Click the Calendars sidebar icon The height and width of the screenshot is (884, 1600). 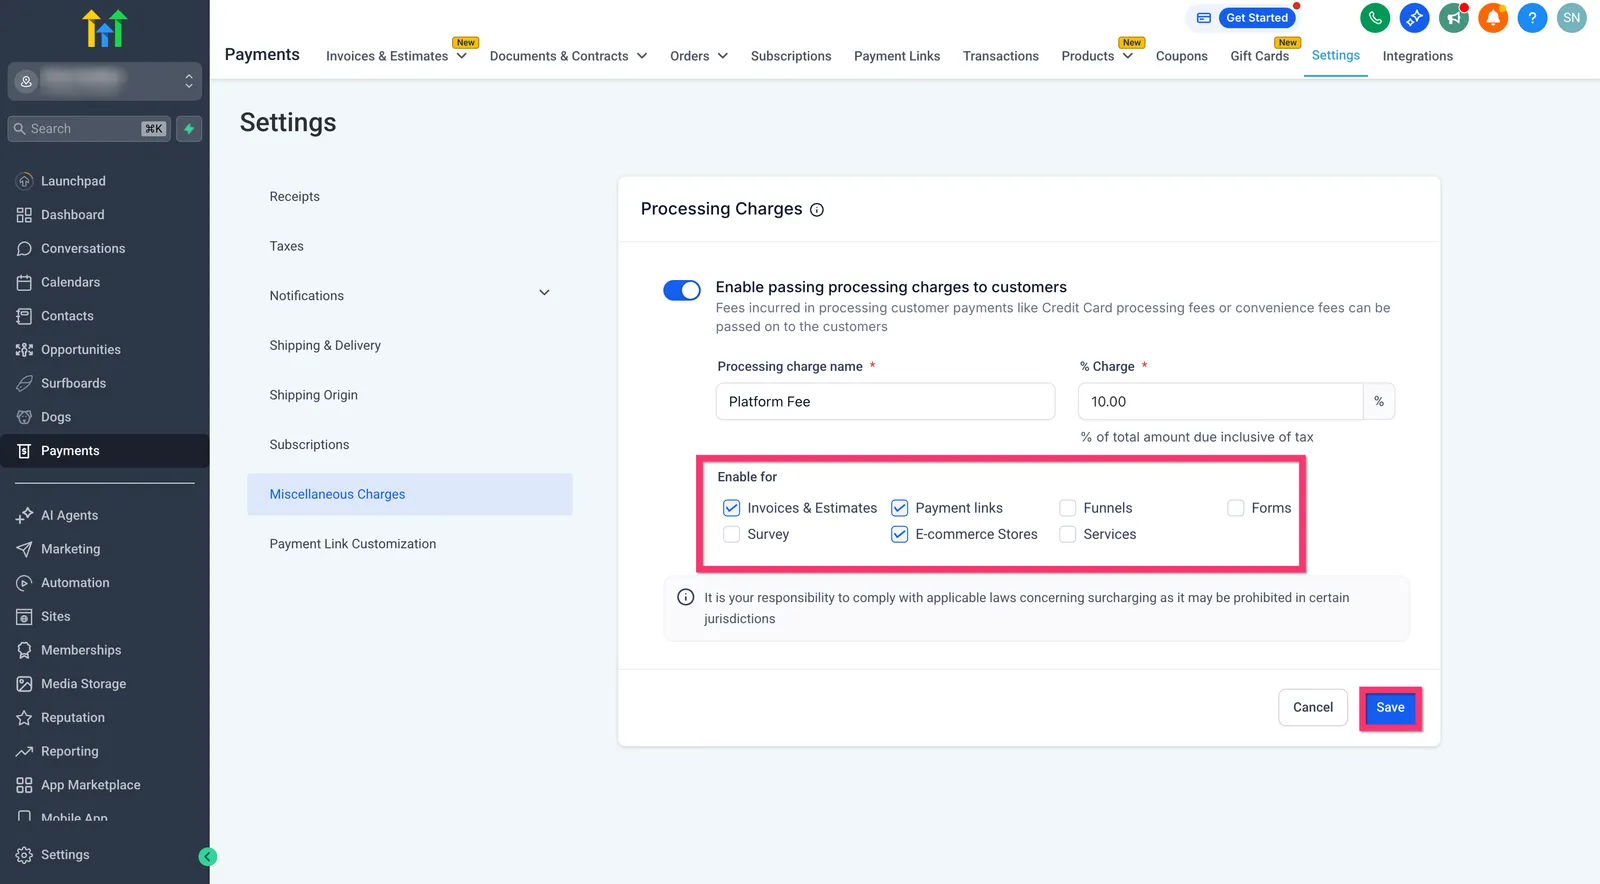coord(25,282)
